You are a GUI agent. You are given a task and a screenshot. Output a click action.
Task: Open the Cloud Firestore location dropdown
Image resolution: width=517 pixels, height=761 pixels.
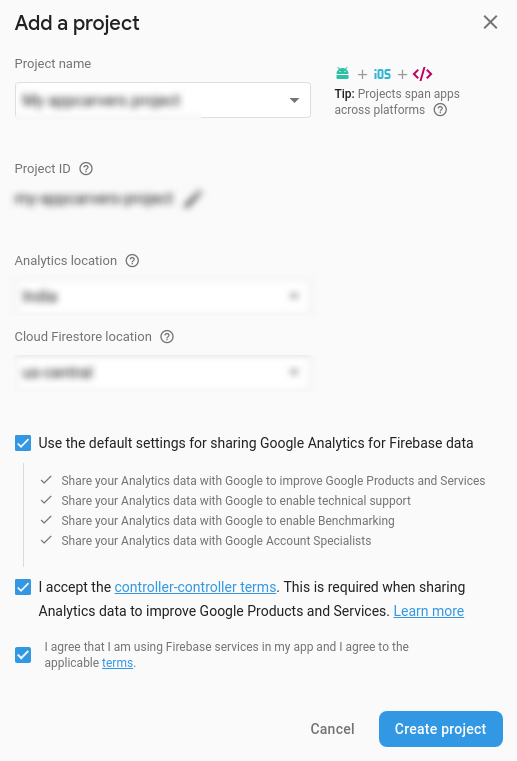point(163,372)
